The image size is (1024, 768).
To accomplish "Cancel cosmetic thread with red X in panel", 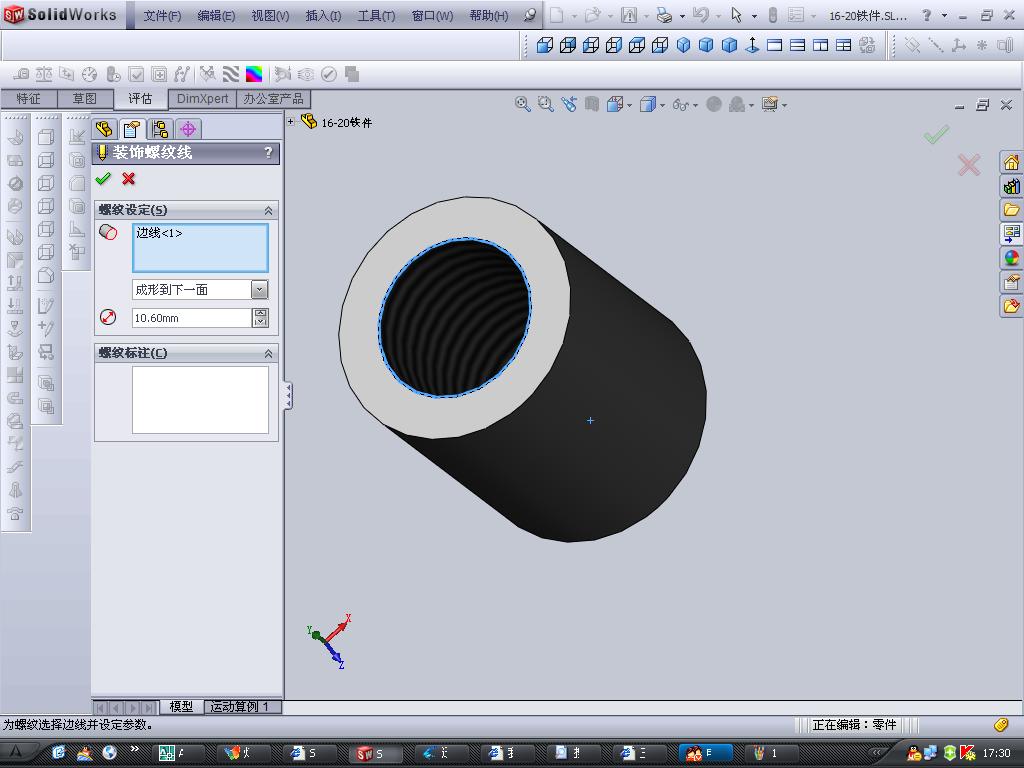I will click(x=128, y=179).
